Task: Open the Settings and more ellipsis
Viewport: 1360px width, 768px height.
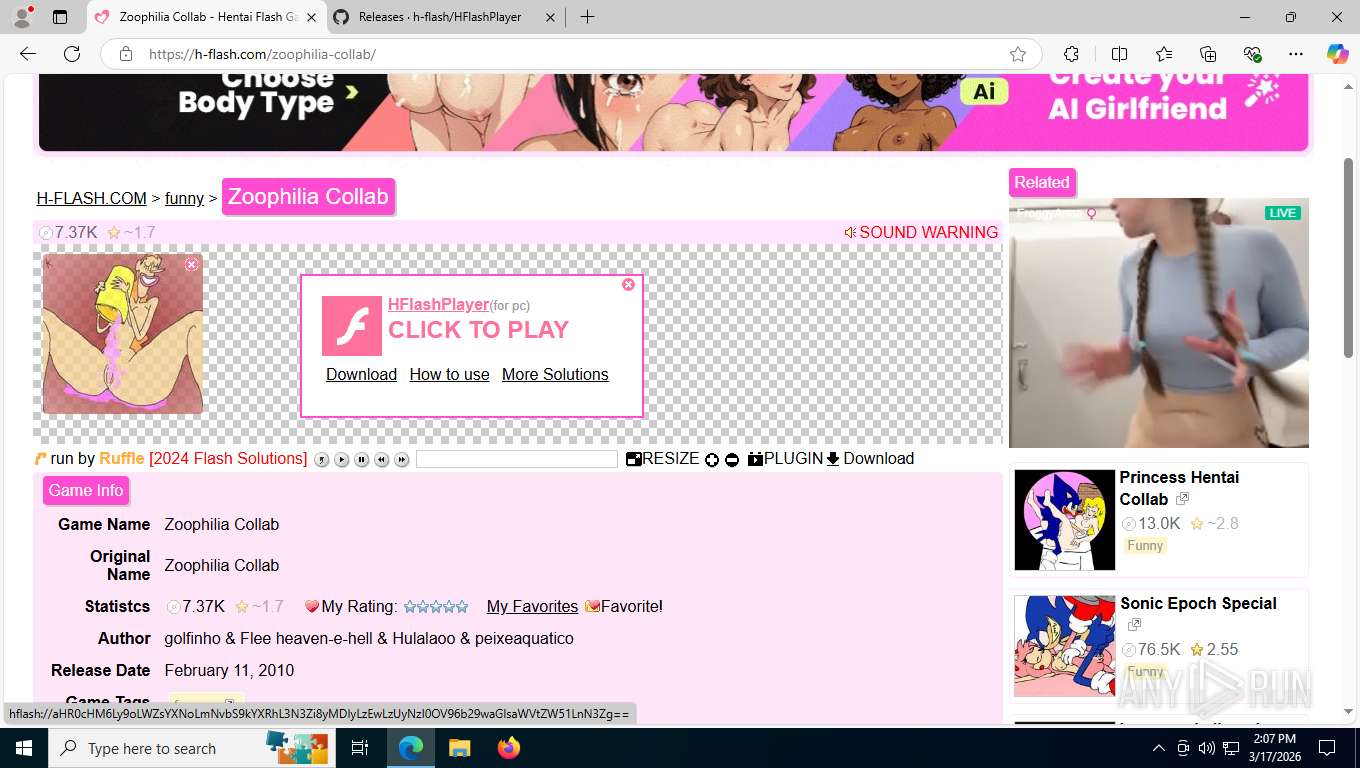Action: click(x=1296, y=54)
